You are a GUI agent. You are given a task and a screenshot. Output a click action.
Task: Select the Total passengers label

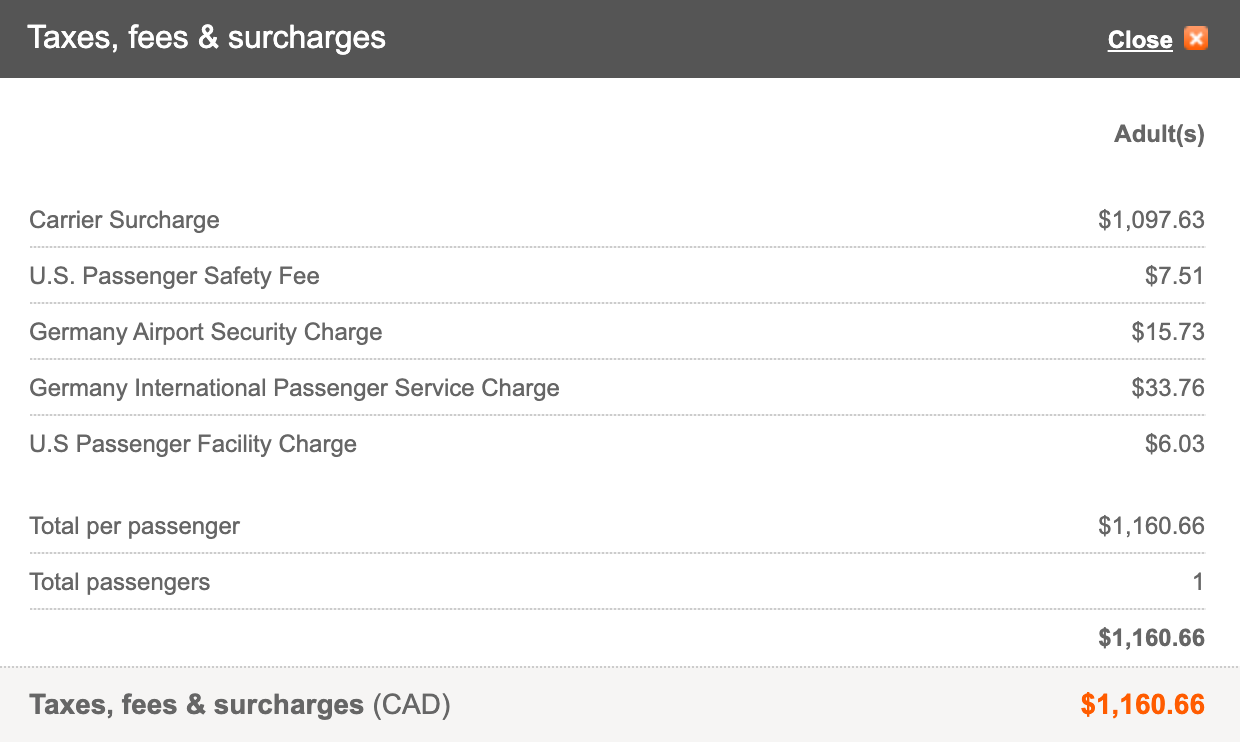(x=119, y=582)
